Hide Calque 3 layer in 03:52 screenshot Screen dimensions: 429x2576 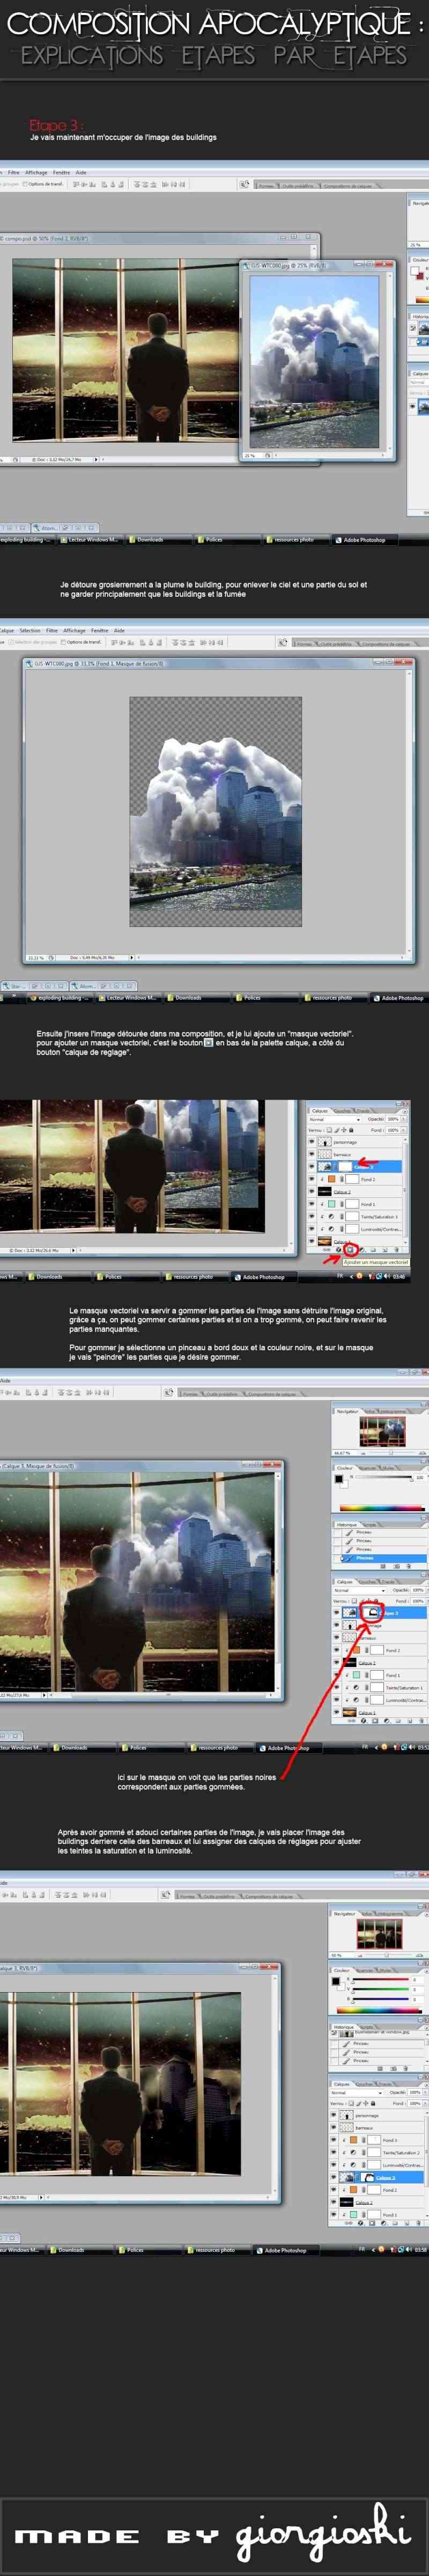337,1613
